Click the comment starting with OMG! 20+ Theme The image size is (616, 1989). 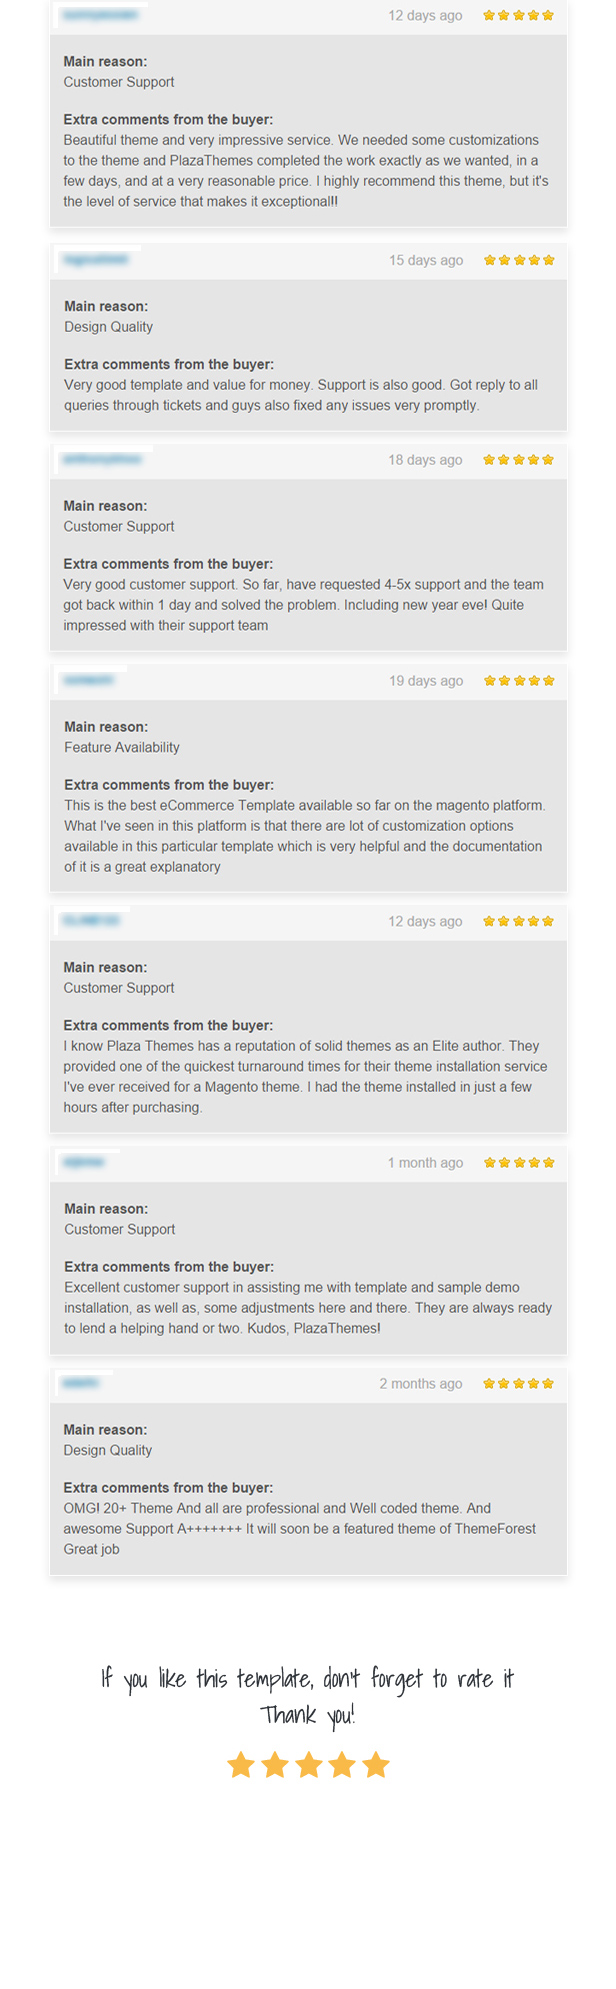coord(300,1529)
